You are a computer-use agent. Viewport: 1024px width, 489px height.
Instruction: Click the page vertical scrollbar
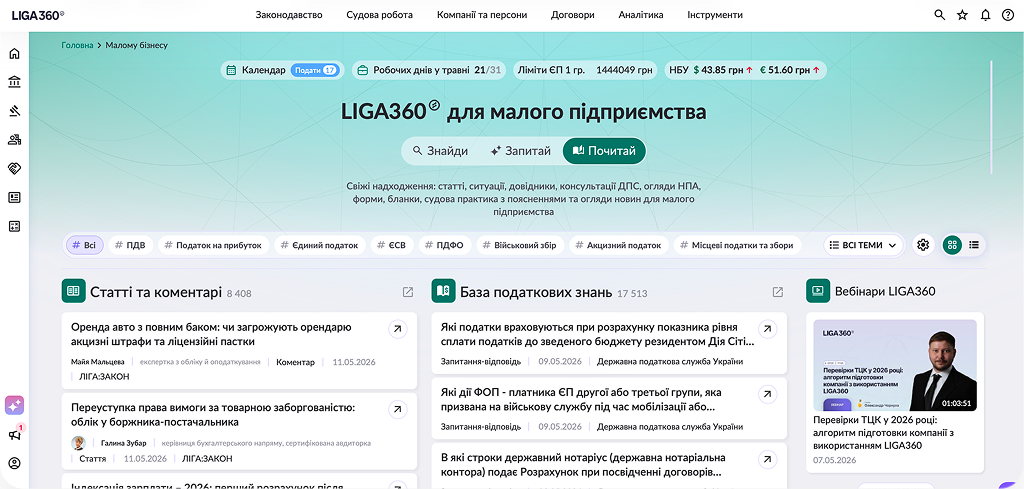[992, 118]
